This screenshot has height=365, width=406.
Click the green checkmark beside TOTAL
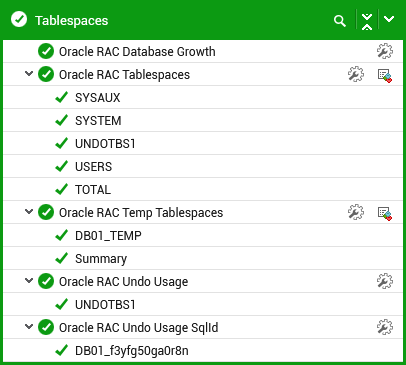tap(62, 189)
